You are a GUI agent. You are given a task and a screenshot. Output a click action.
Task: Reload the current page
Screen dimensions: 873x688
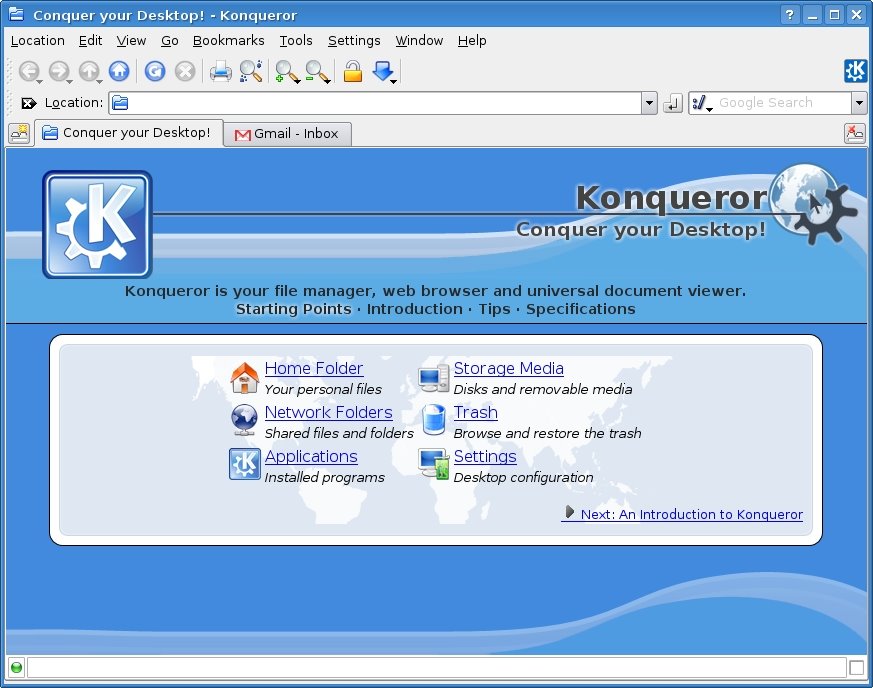point(155,71)
